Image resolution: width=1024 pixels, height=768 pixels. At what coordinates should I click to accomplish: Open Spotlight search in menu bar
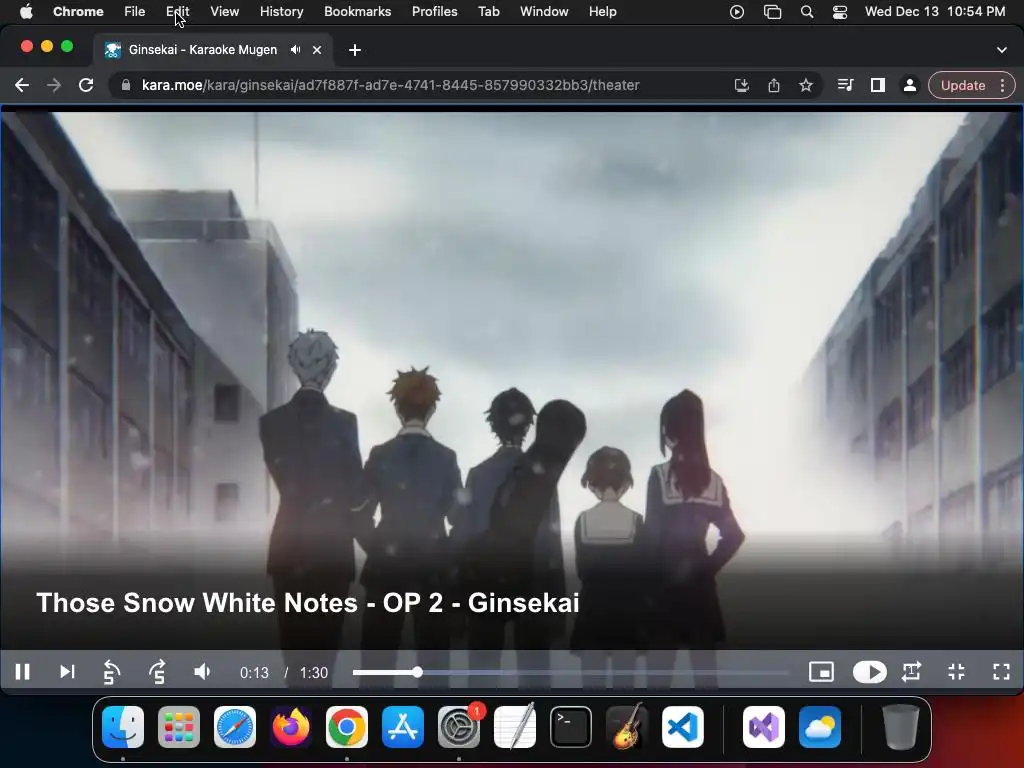[x=807, y=12]
